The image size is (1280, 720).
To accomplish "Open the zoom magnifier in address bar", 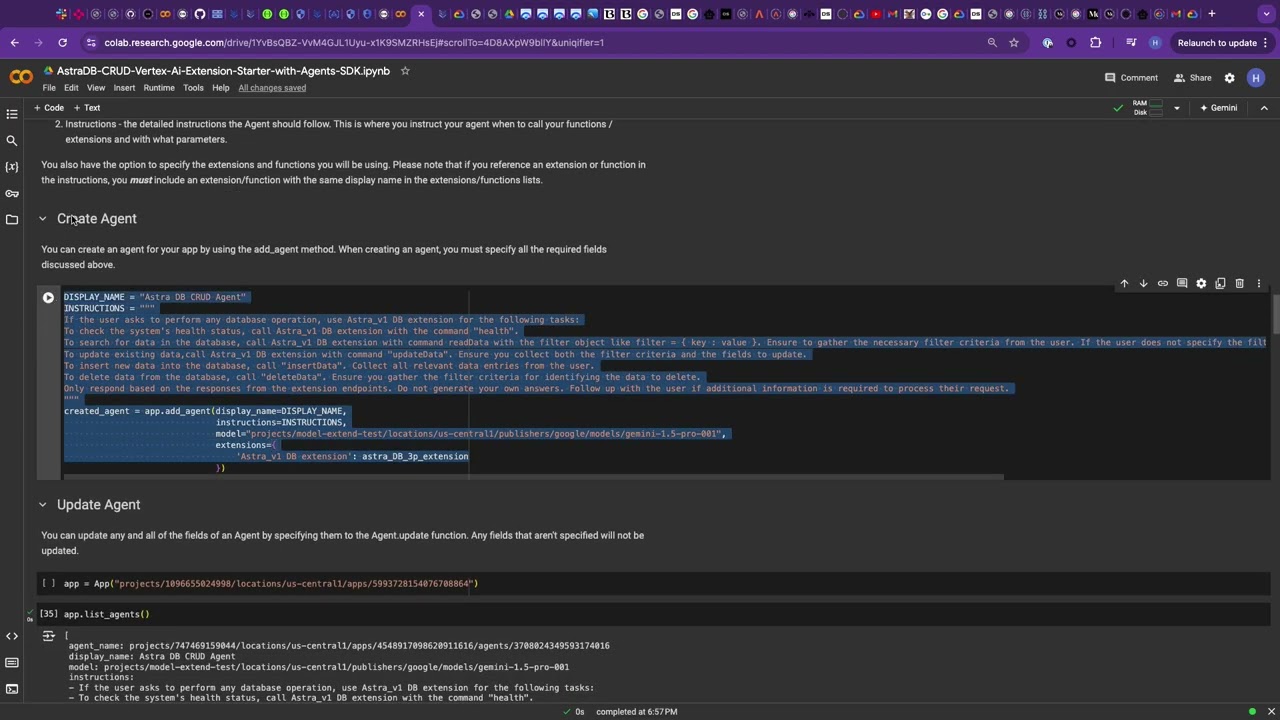I will point(992,43).
